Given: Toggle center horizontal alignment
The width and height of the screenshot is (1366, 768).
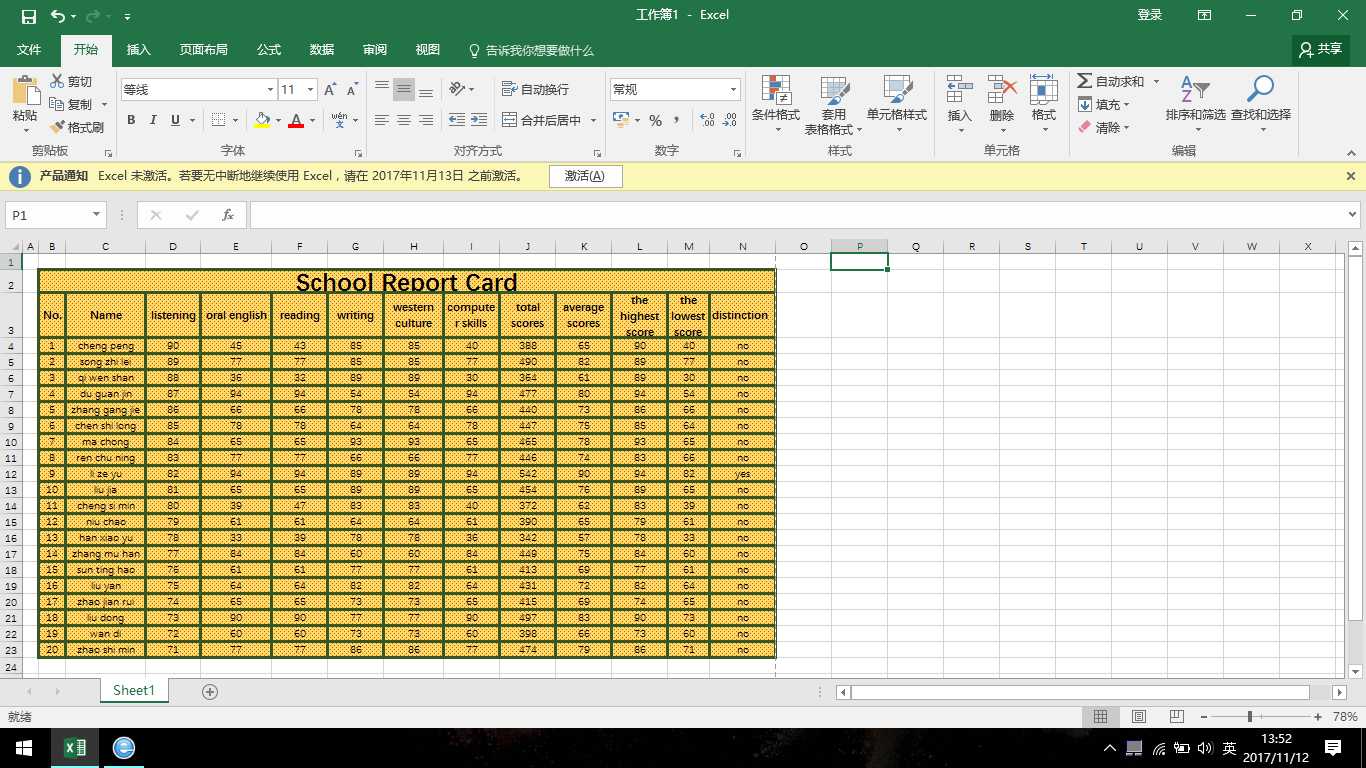Looking at the screenshot, I should click(x=404, y=120).
